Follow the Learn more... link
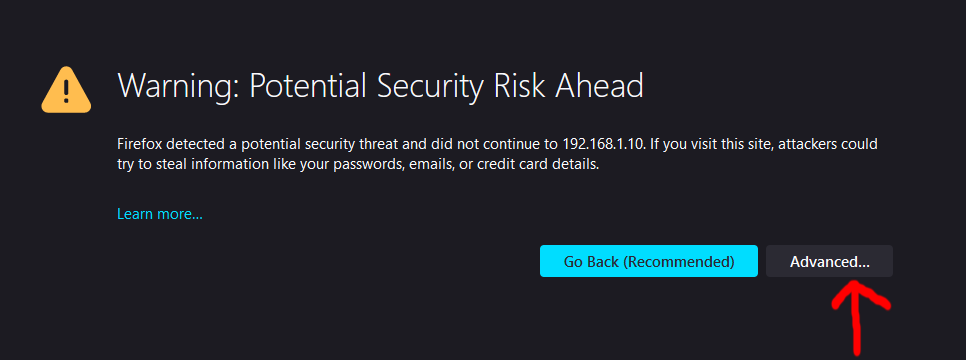 tap(160, 215)
